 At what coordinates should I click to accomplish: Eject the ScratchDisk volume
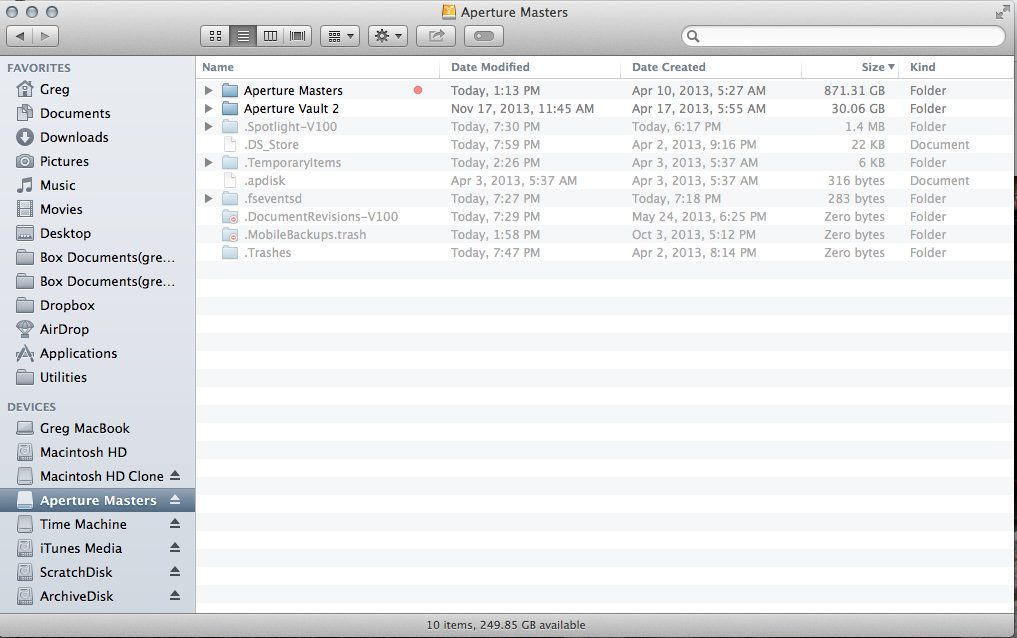coord(175,572)
